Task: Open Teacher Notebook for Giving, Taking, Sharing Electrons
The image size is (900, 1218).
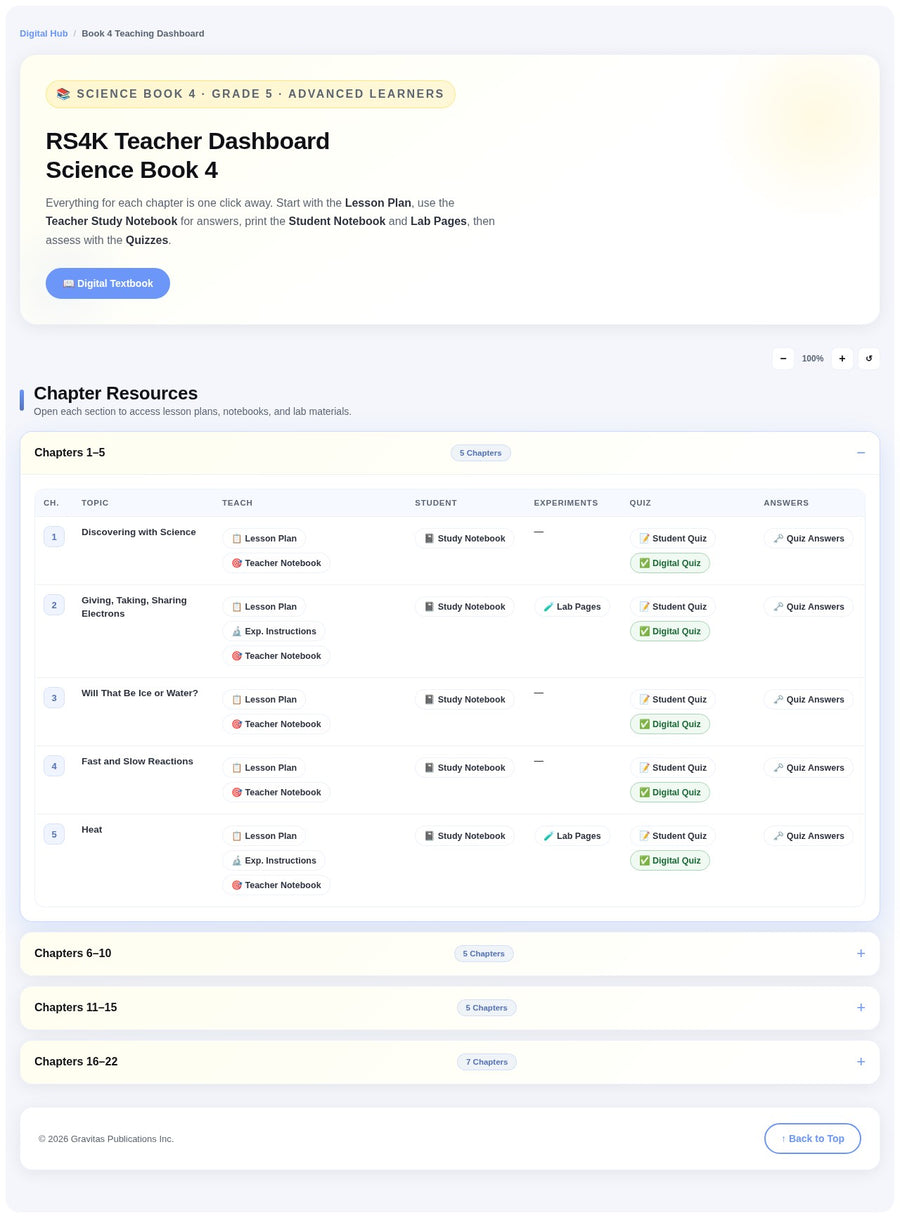Action: point(276,656)
